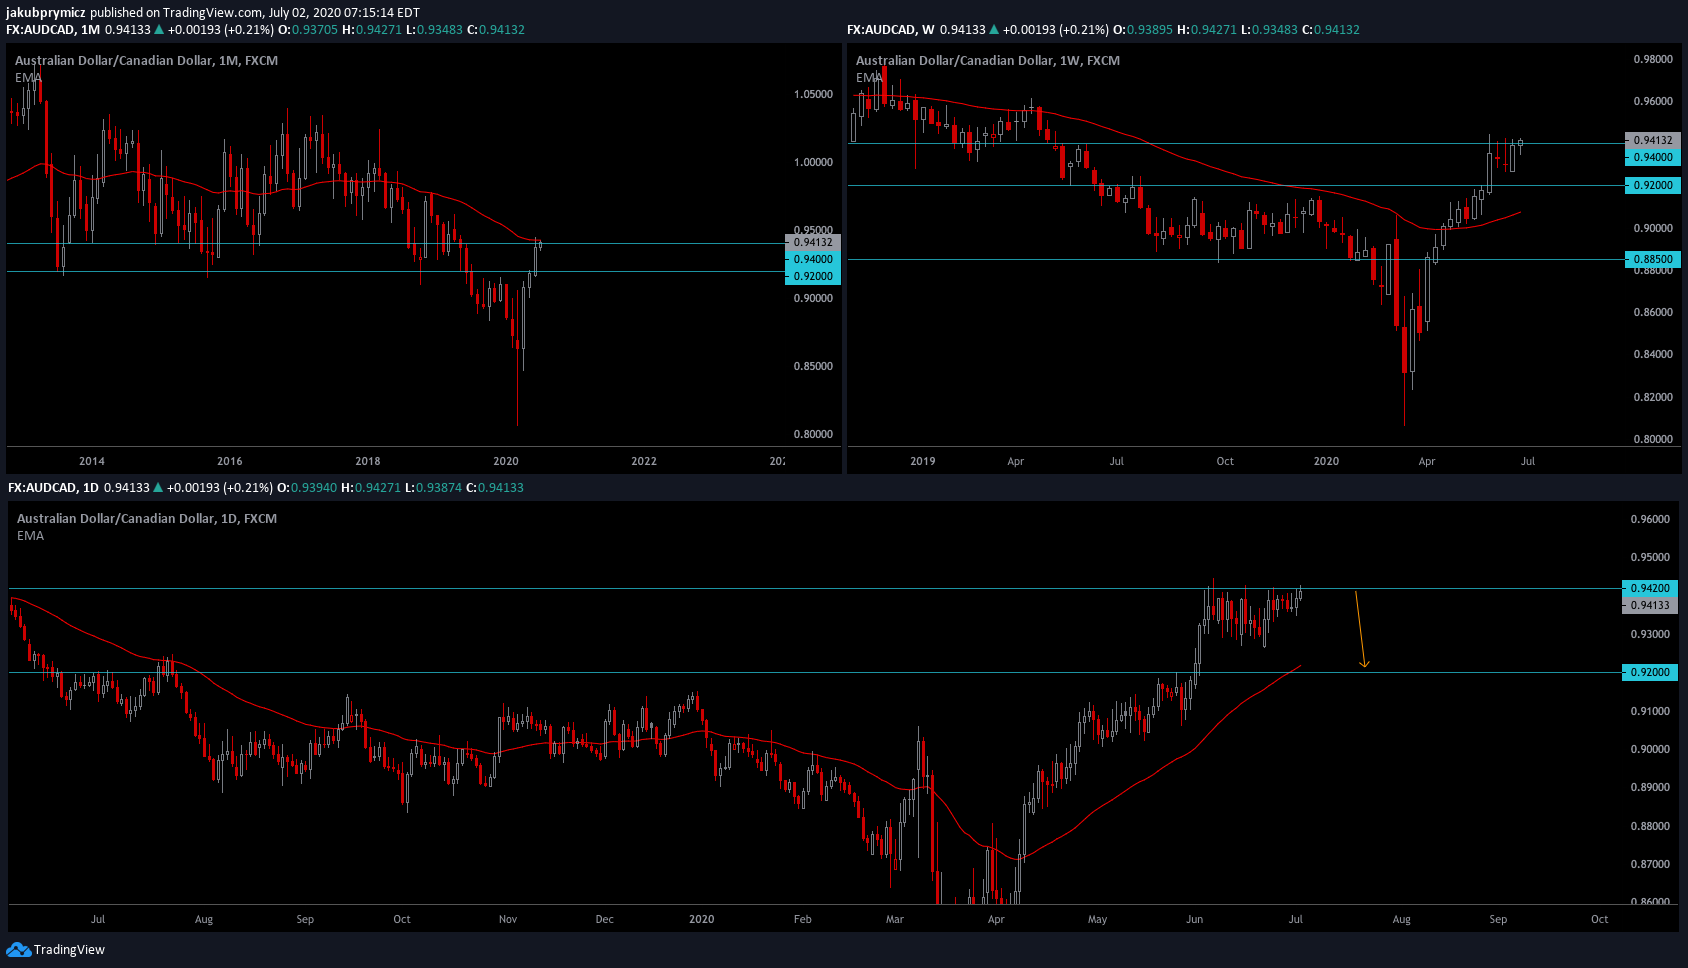Click the 0.96000 weekly price axis label
Viewport: 1688px width, 968px height.
[x=1653, y=101]
